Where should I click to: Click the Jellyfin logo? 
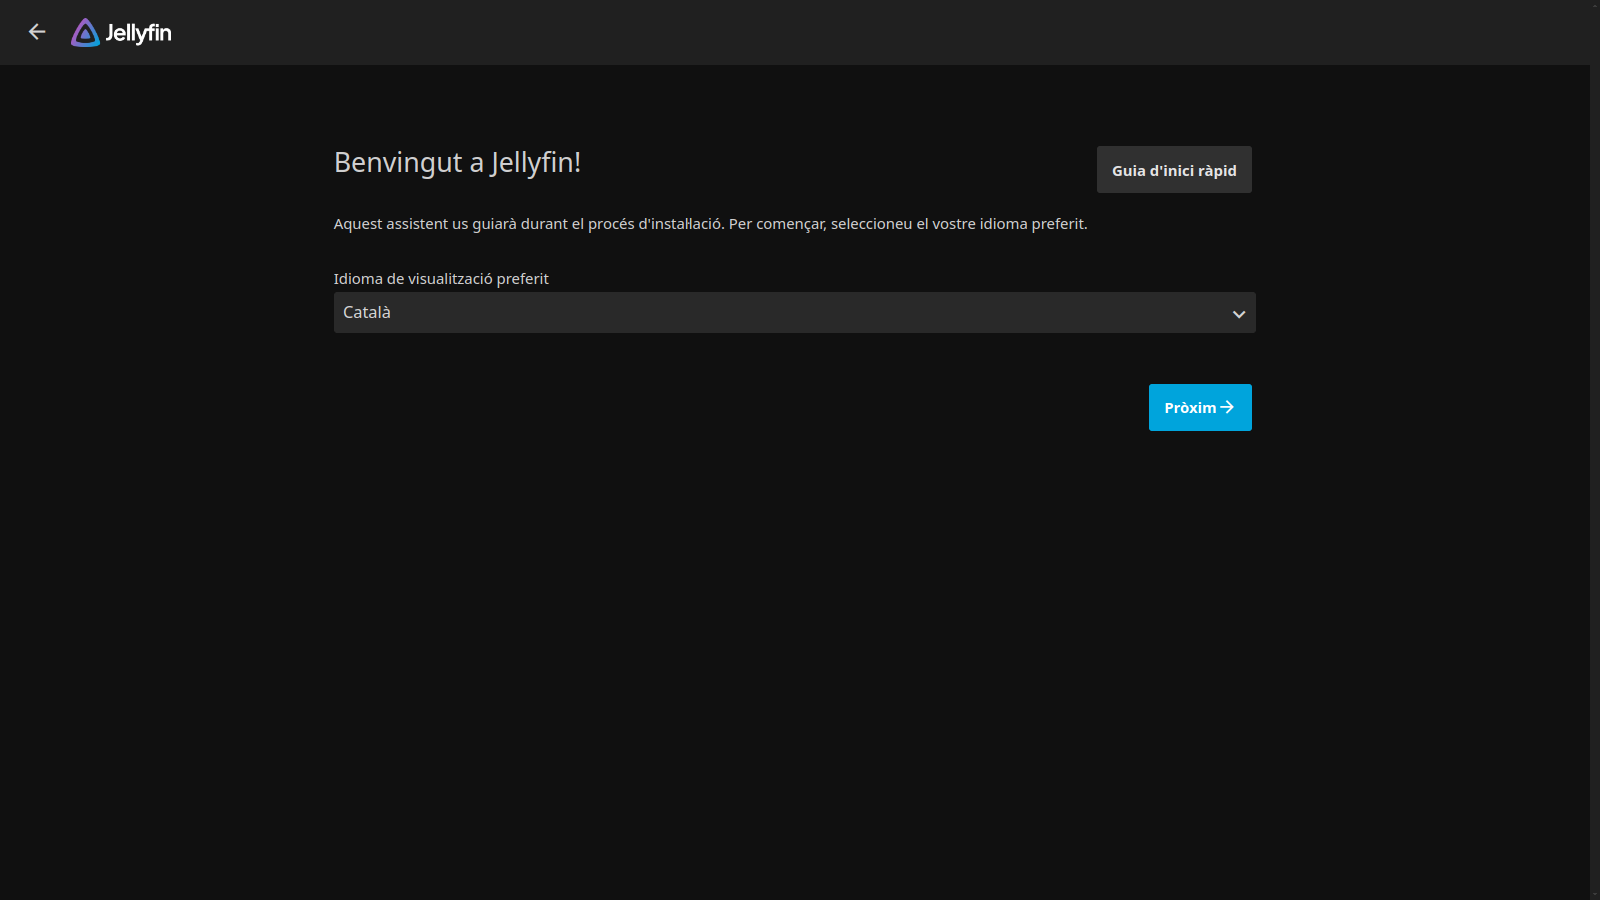[x=121, y=33]
